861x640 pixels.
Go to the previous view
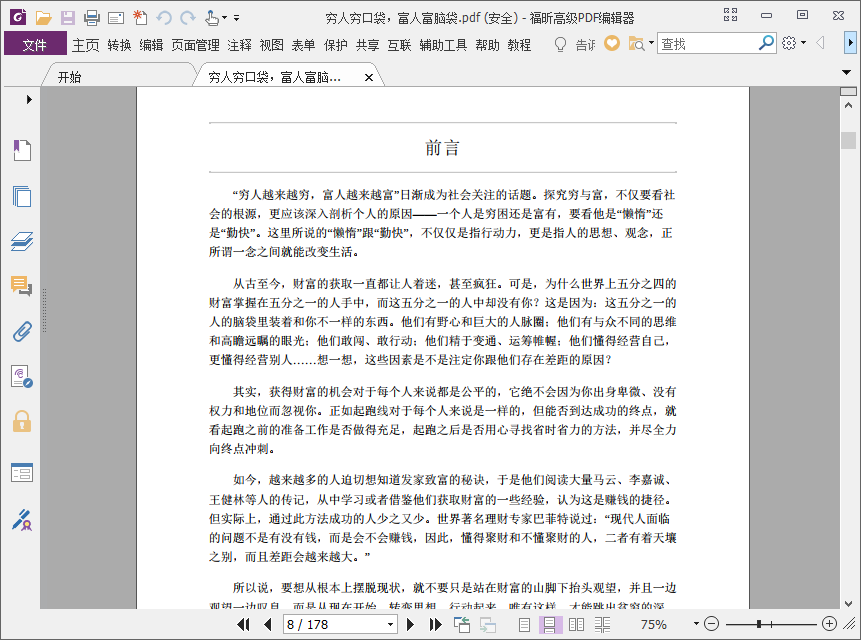pos(462,625)
